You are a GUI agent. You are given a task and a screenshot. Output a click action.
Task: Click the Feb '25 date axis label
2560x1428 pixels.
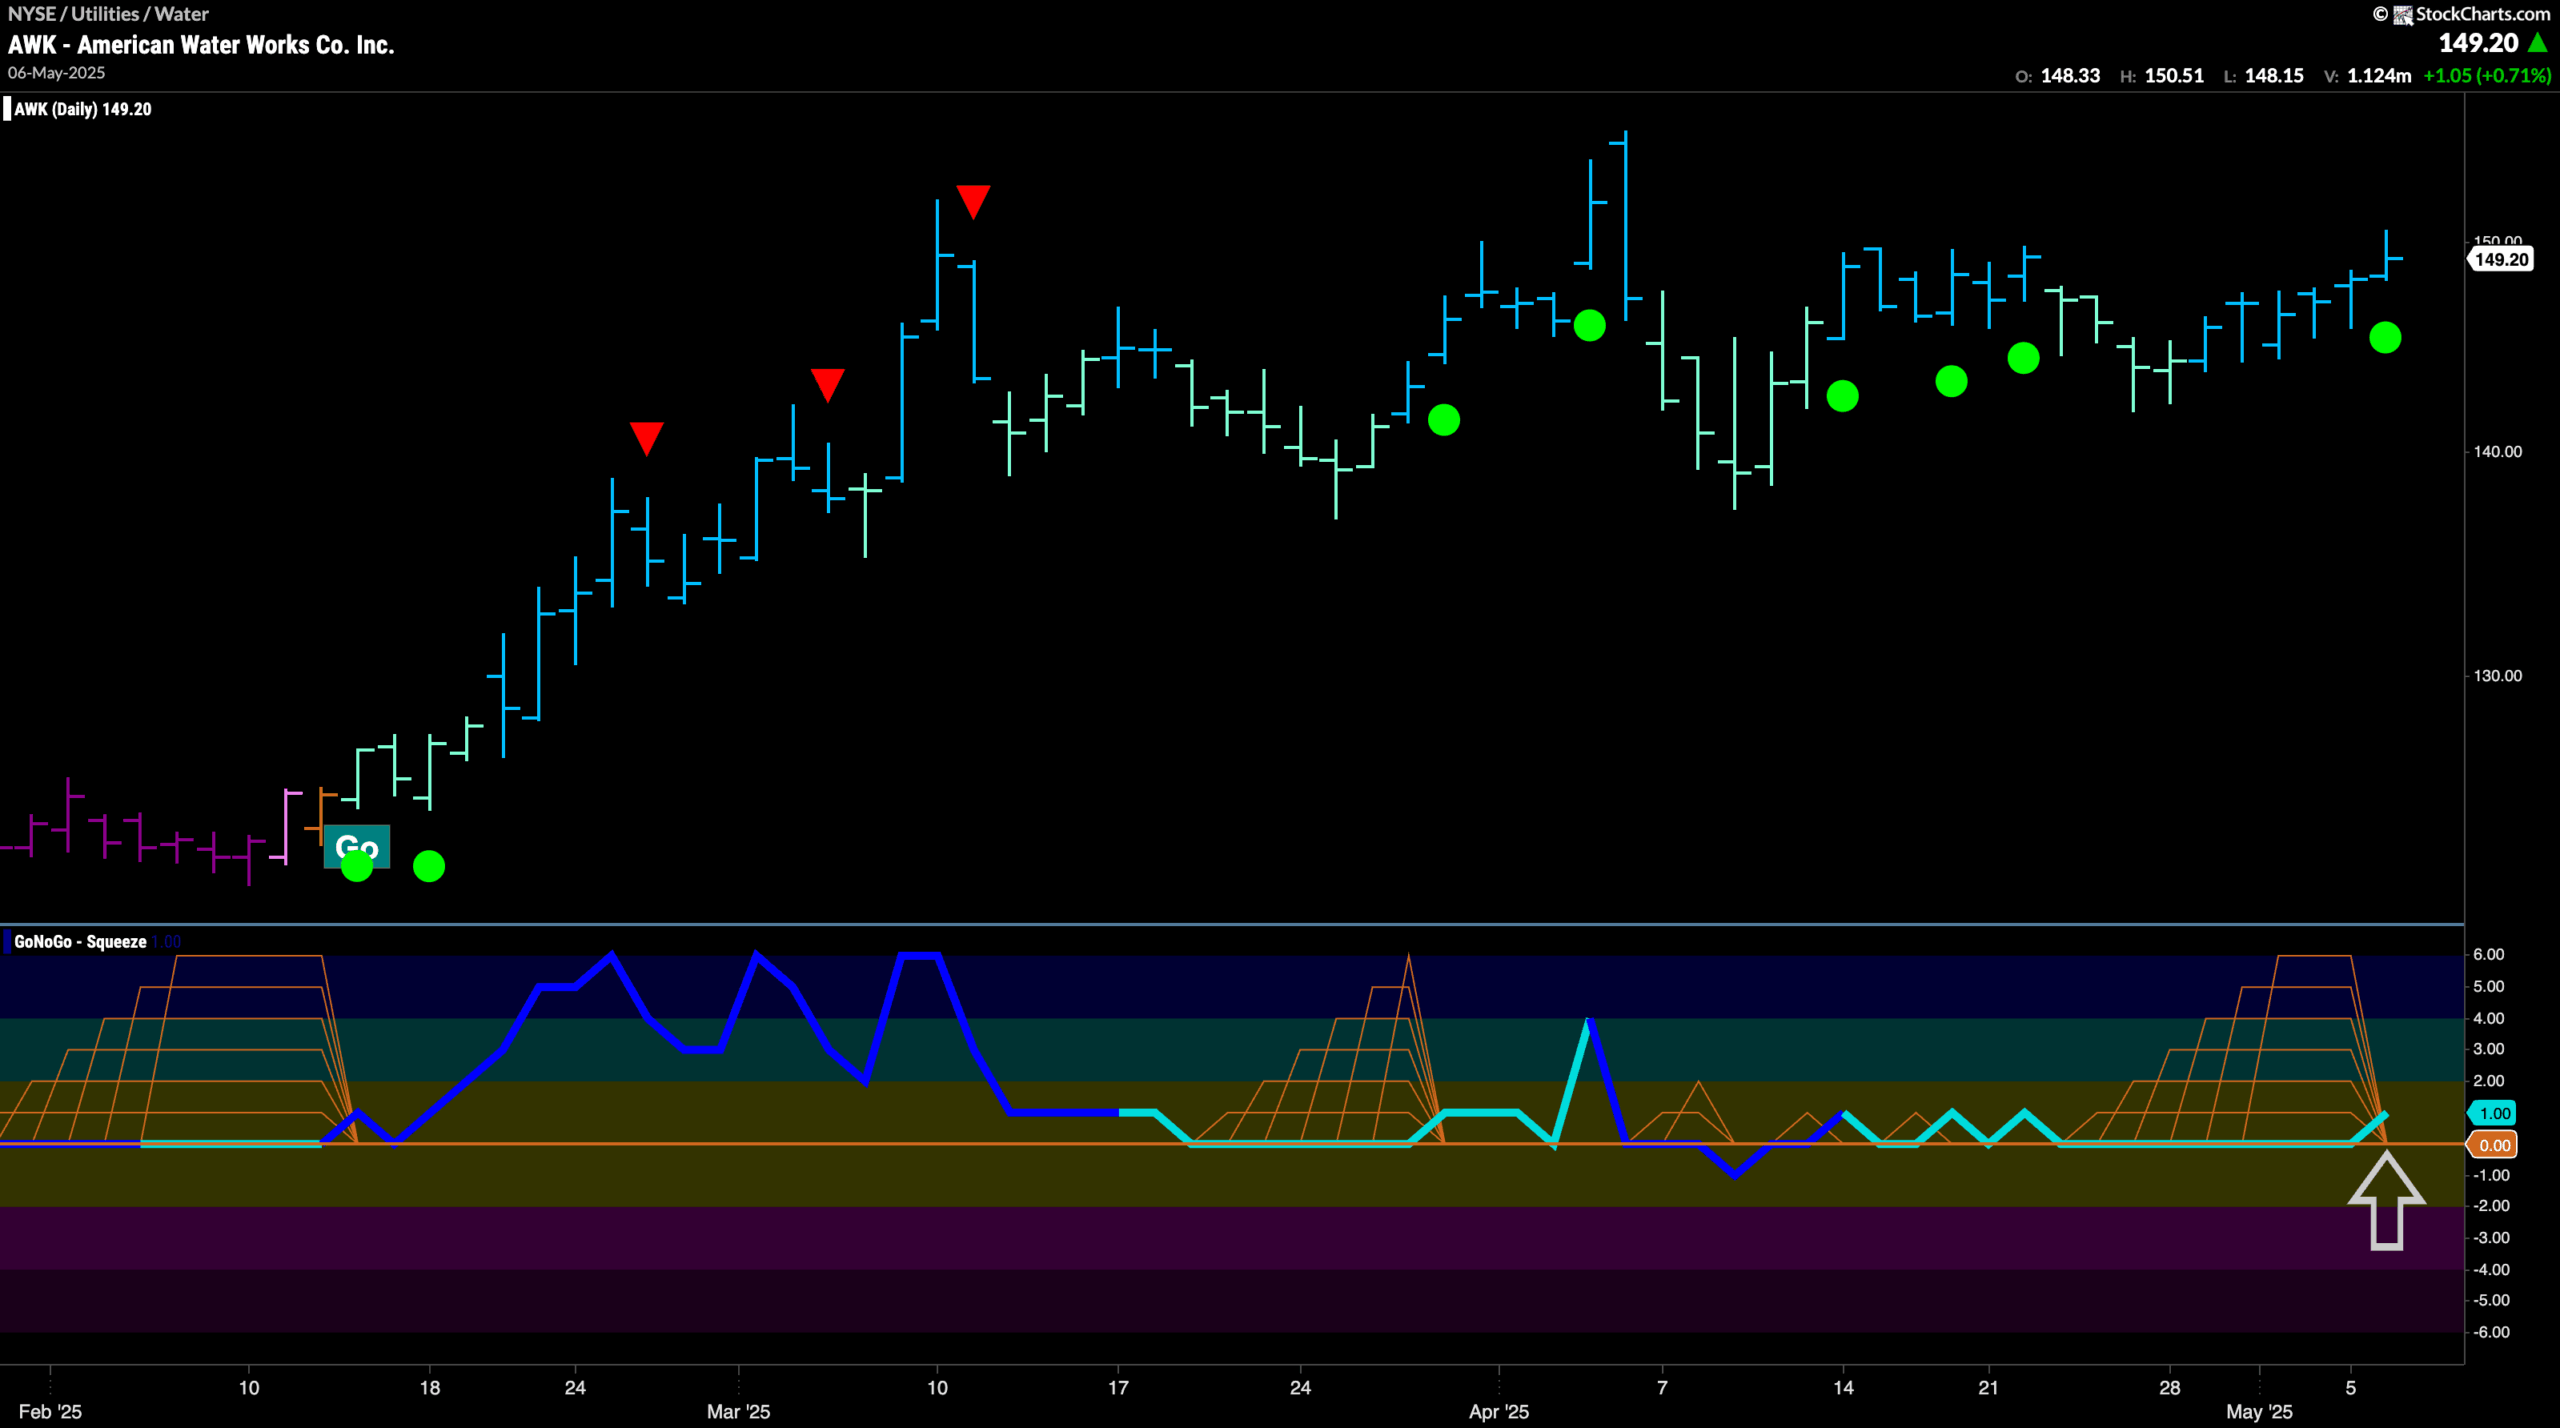(x=50, y=1411)
